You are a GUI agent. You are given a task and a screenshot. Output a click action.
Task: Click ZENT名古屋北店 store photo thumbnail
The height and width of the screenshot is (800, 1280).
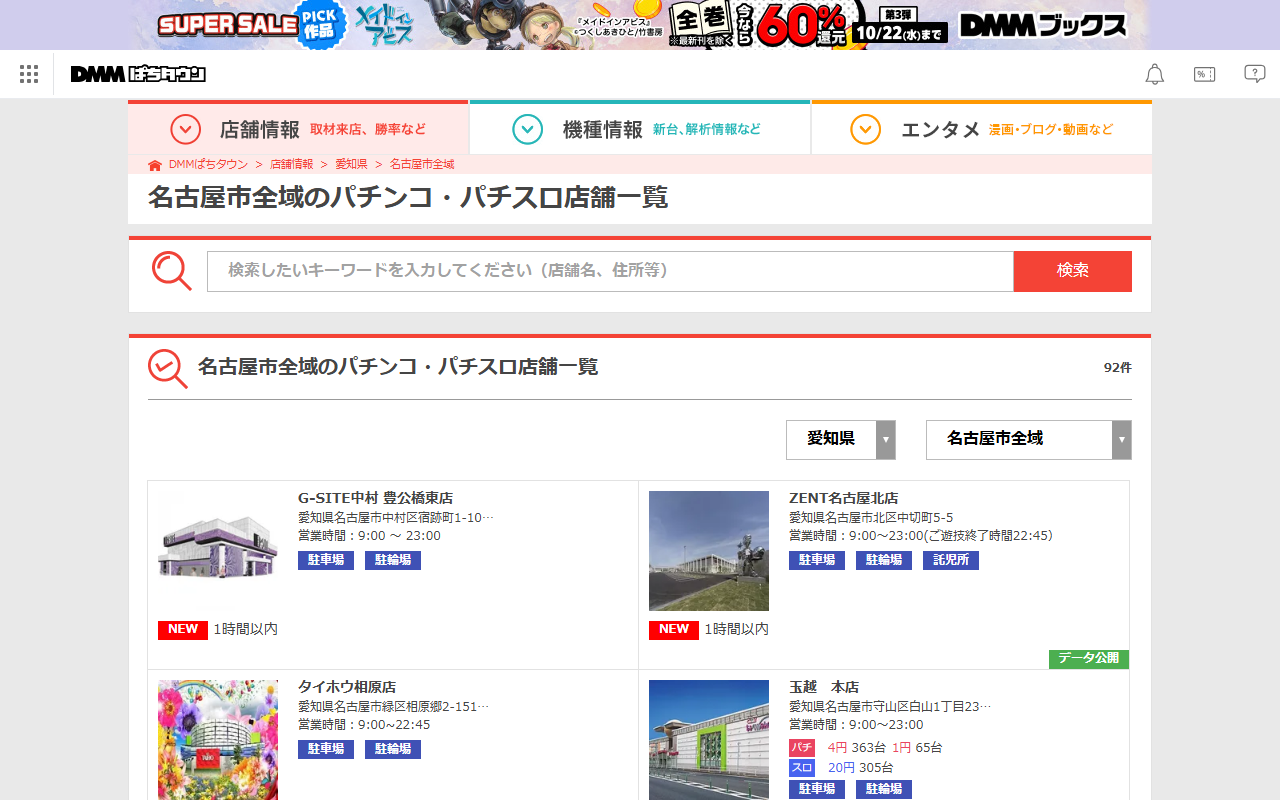pos(709,551)
